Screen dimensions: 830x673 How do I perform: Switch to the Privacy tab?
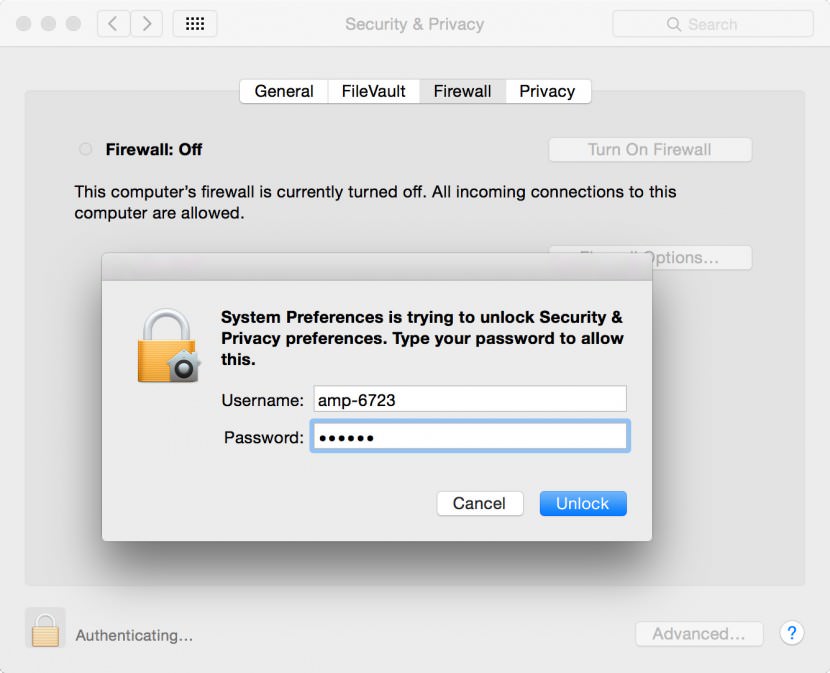click(548, 91)
